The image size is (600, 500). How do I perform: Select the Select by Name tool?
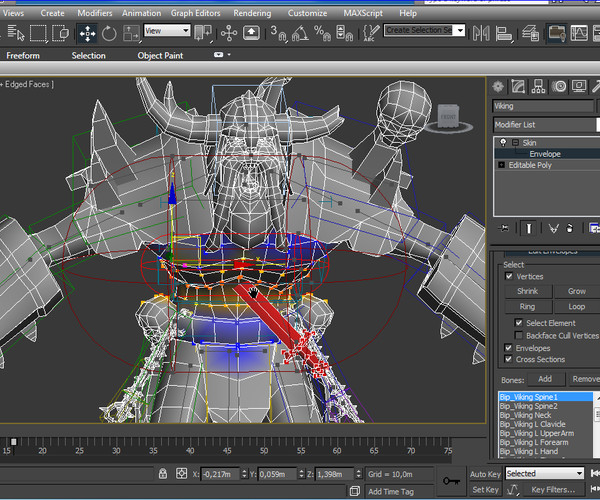pos(16,33)
